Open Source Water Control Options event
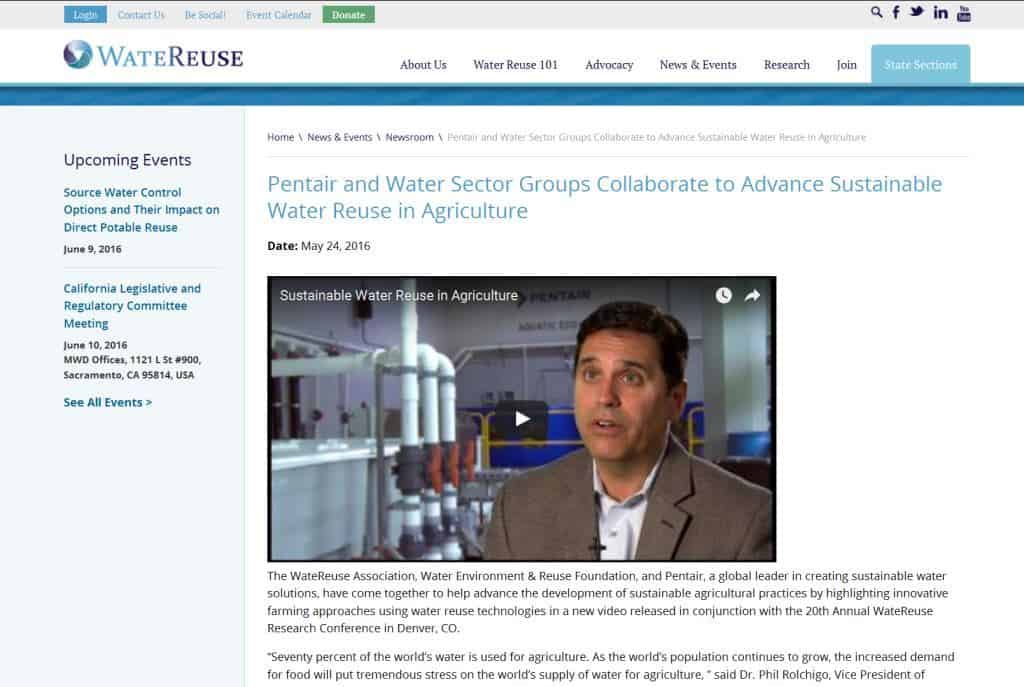 coord(142,210)
